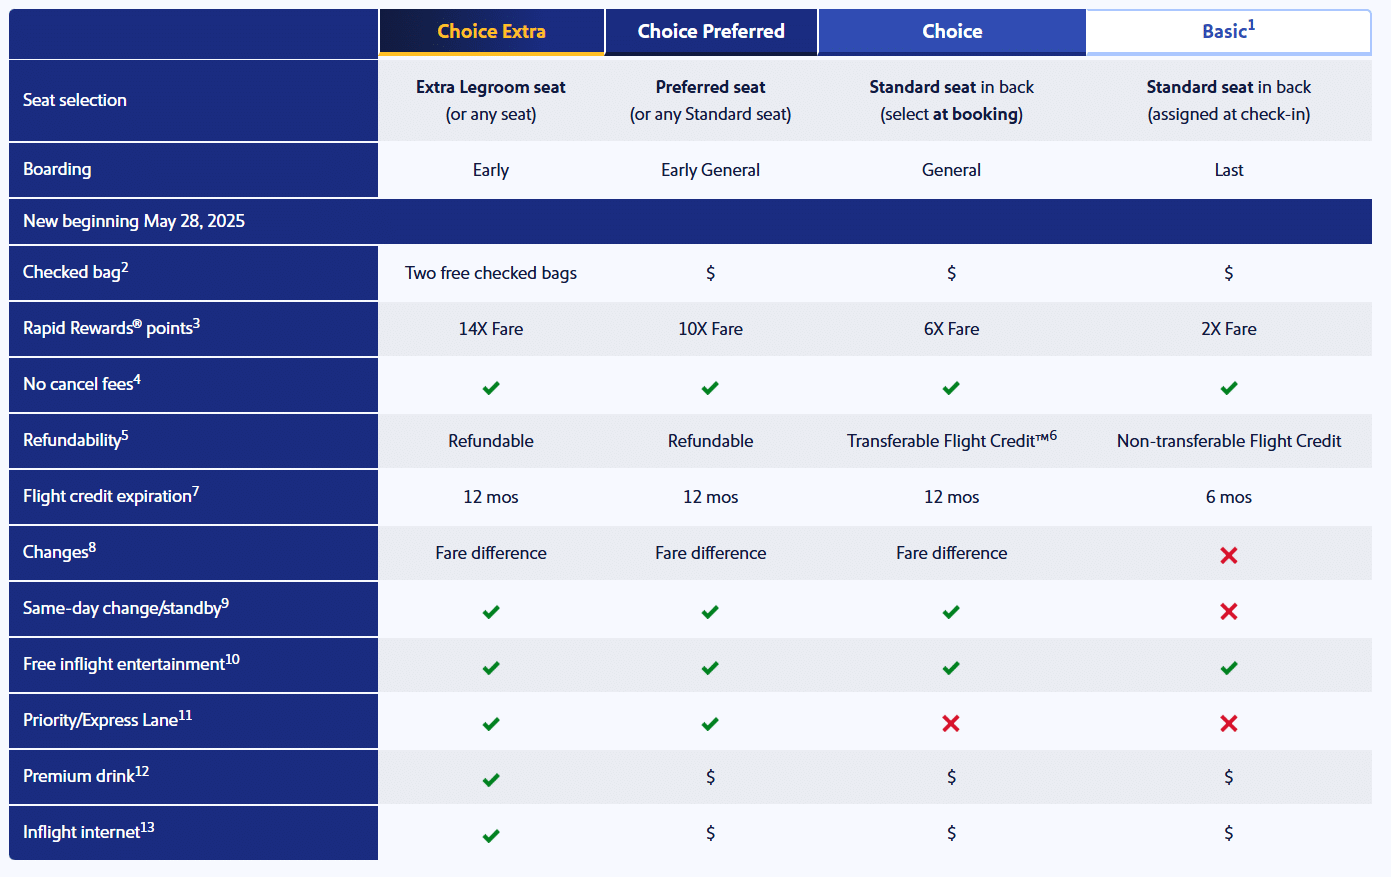Click the 'Checked bag' row header

pos(193,272)
